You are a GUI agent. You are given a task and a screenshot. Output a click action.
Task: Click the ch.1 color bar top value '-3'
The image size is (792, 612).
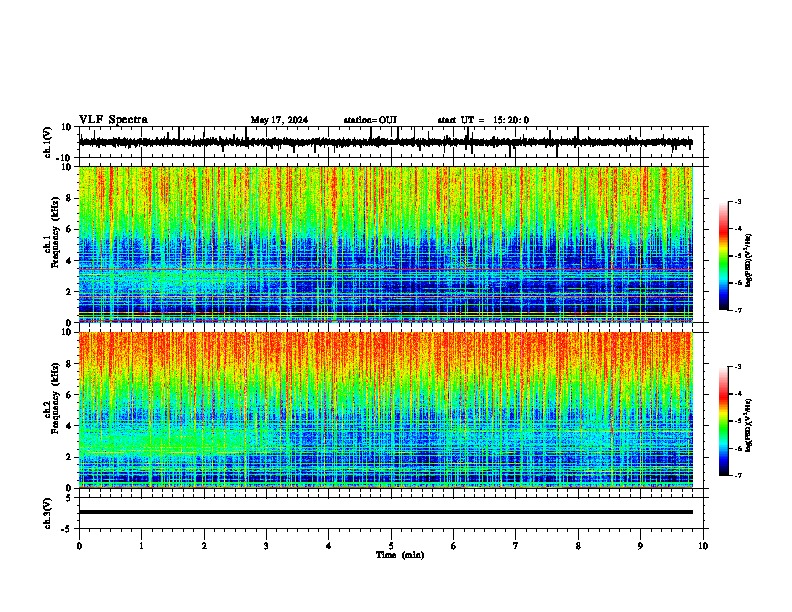pyautogui.click(x=738, y=201)
